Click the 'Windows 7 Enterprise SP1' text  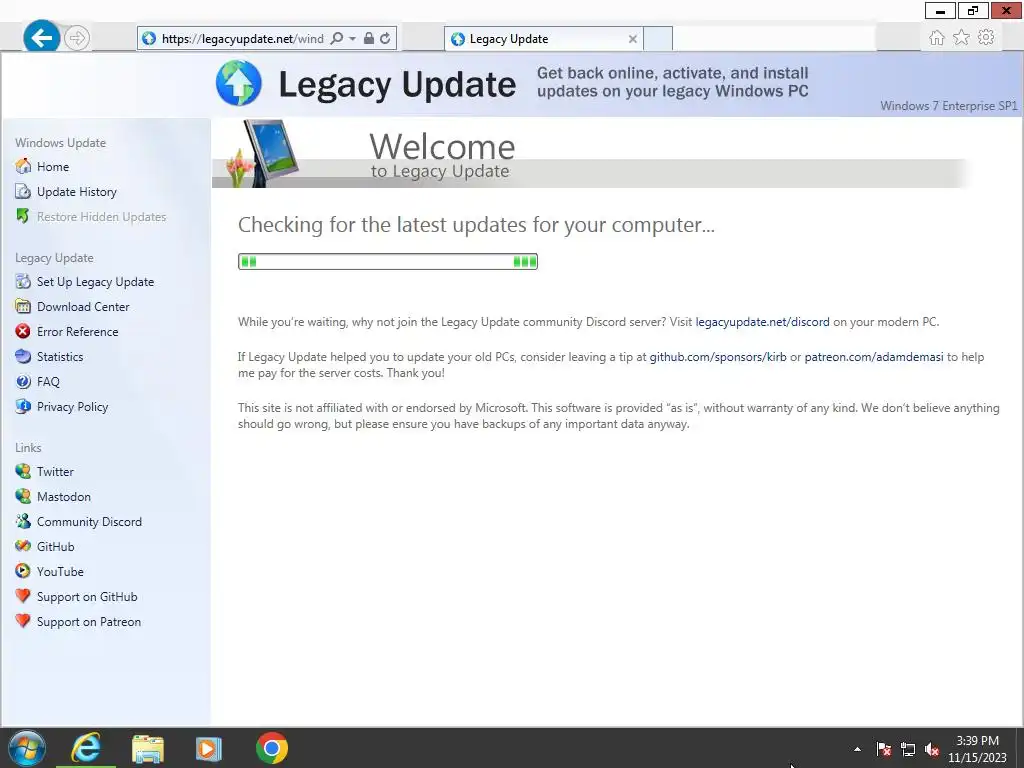948,106
